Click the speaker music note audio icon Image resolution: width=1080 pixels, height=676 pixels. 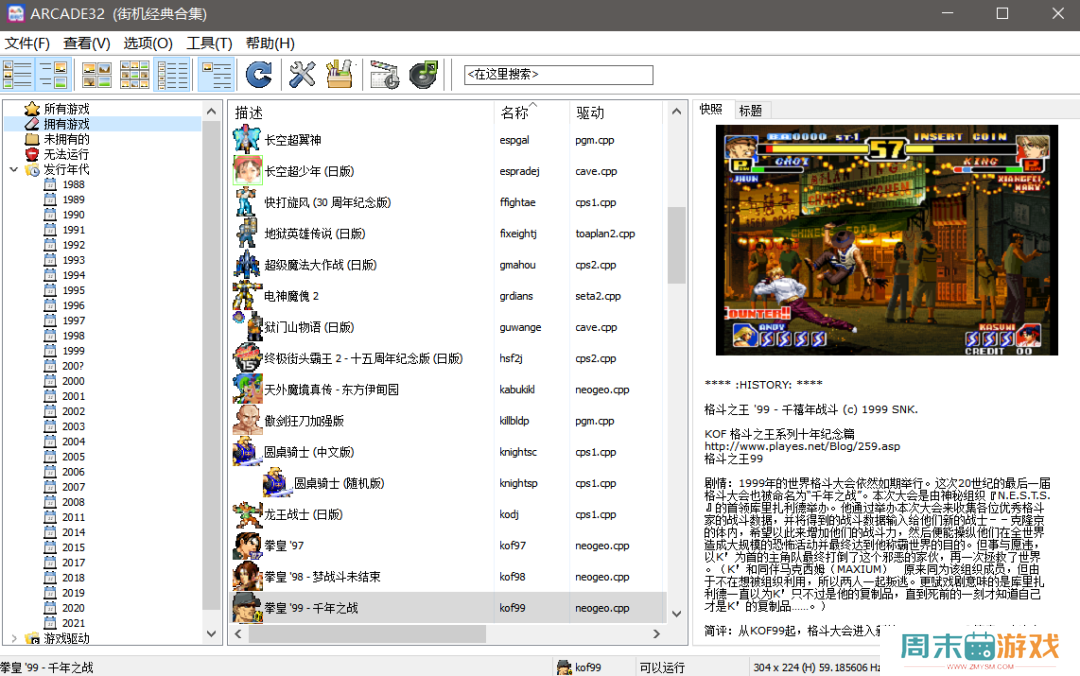(x=424, y=74)
